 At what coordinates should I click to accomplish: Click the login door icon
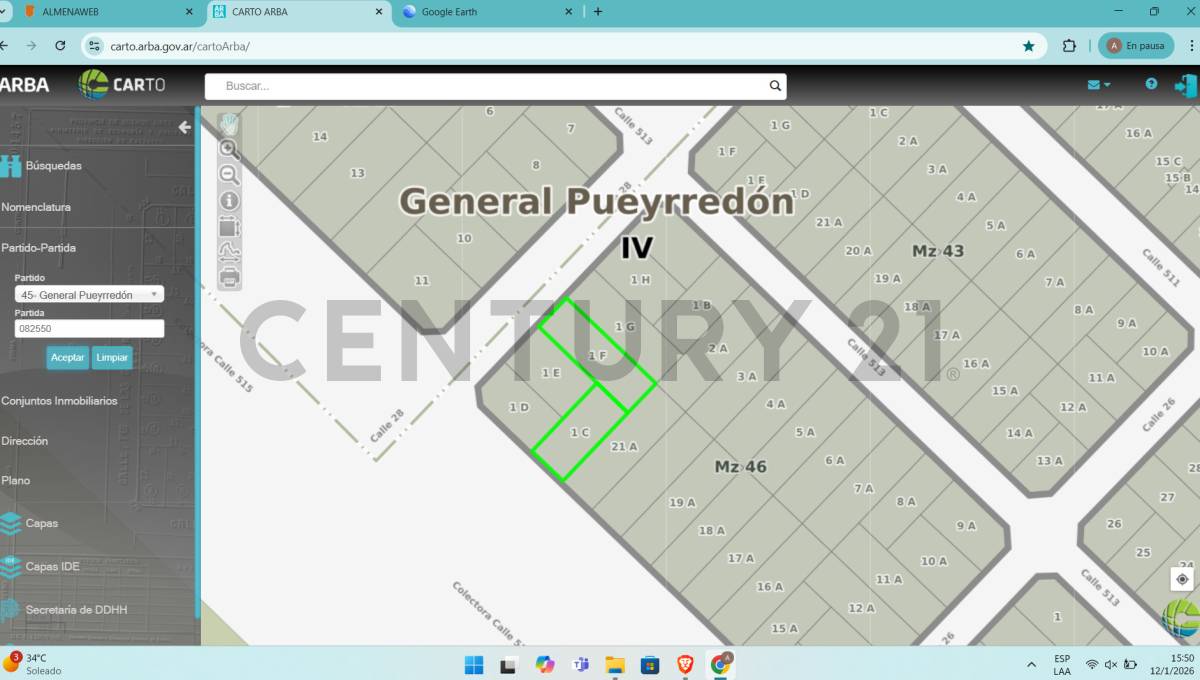(x=1185, y=85)
